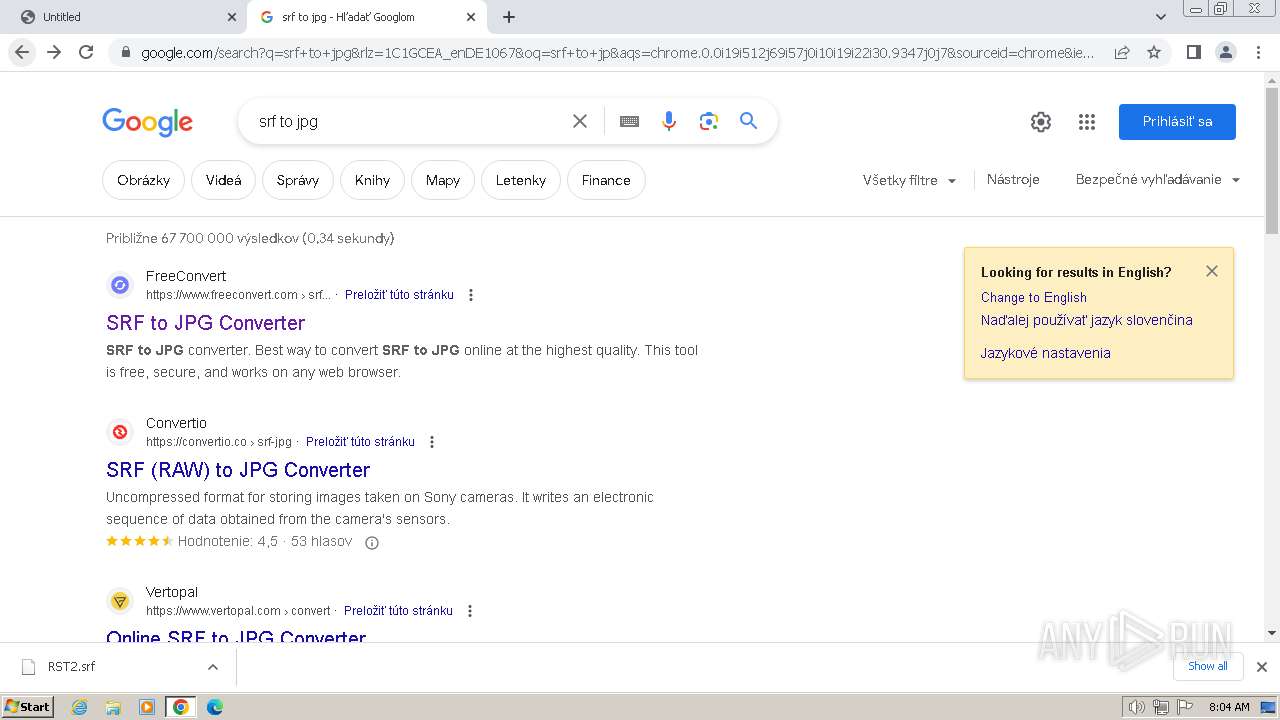1280x720 pixels.
Task: Dismiss the English results language notice
Action: (x=1212, y=271)
